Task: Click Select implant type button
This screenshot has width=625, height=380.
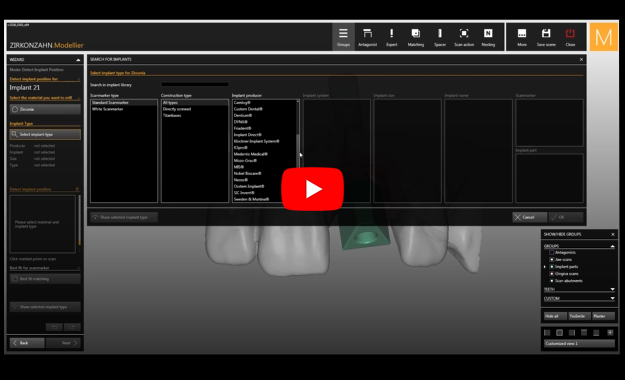Action: (45, 134)
